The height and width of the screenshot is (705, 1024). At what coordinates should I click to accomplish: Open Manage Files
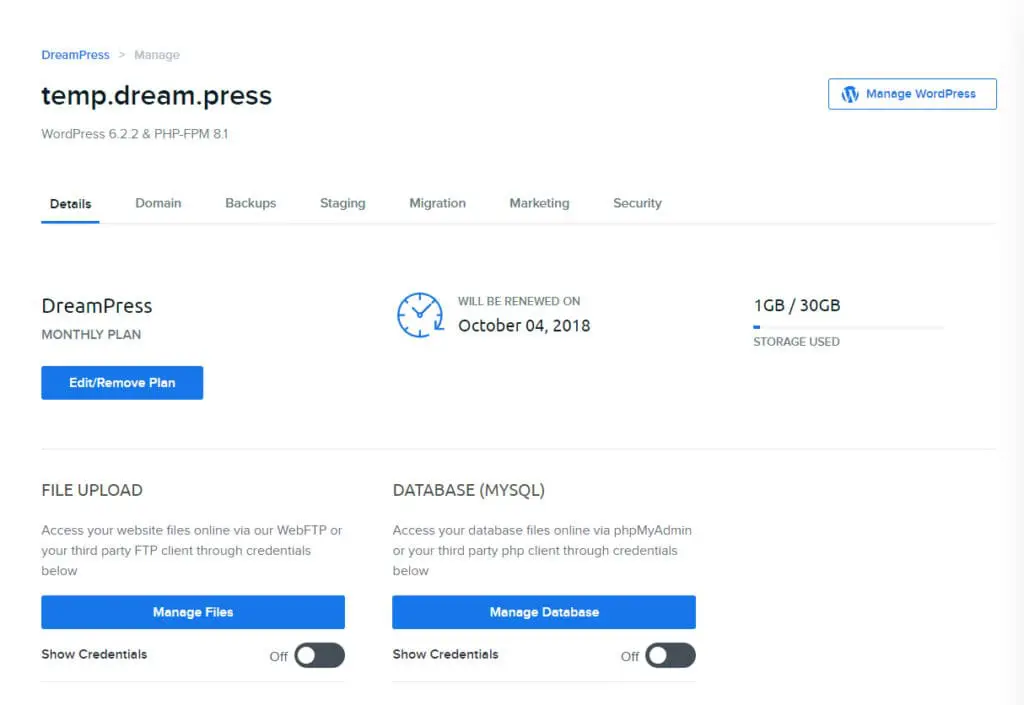coord(193,612)
